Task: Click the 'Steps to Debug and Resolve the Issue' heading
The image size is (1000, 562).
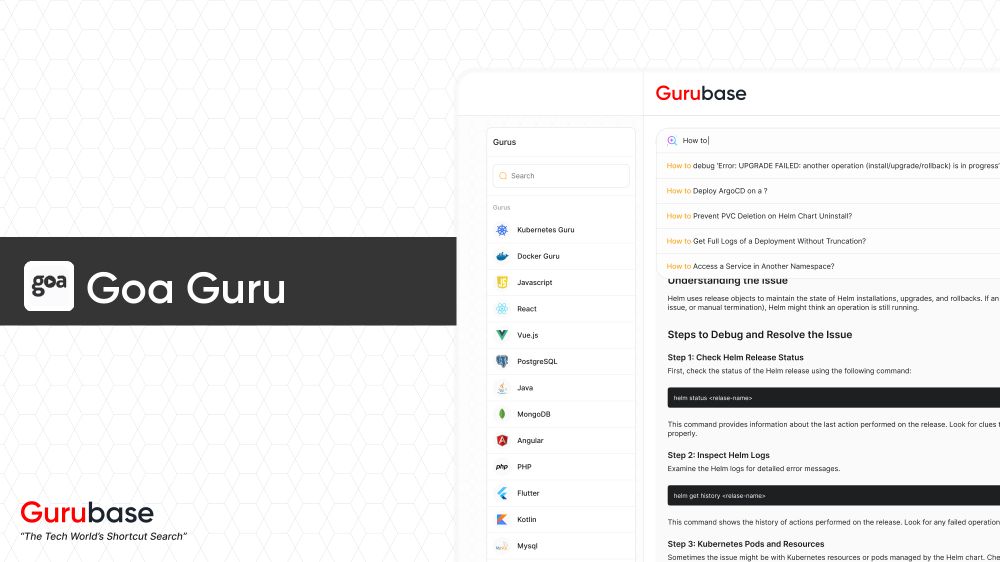Action: coord(760,335)
